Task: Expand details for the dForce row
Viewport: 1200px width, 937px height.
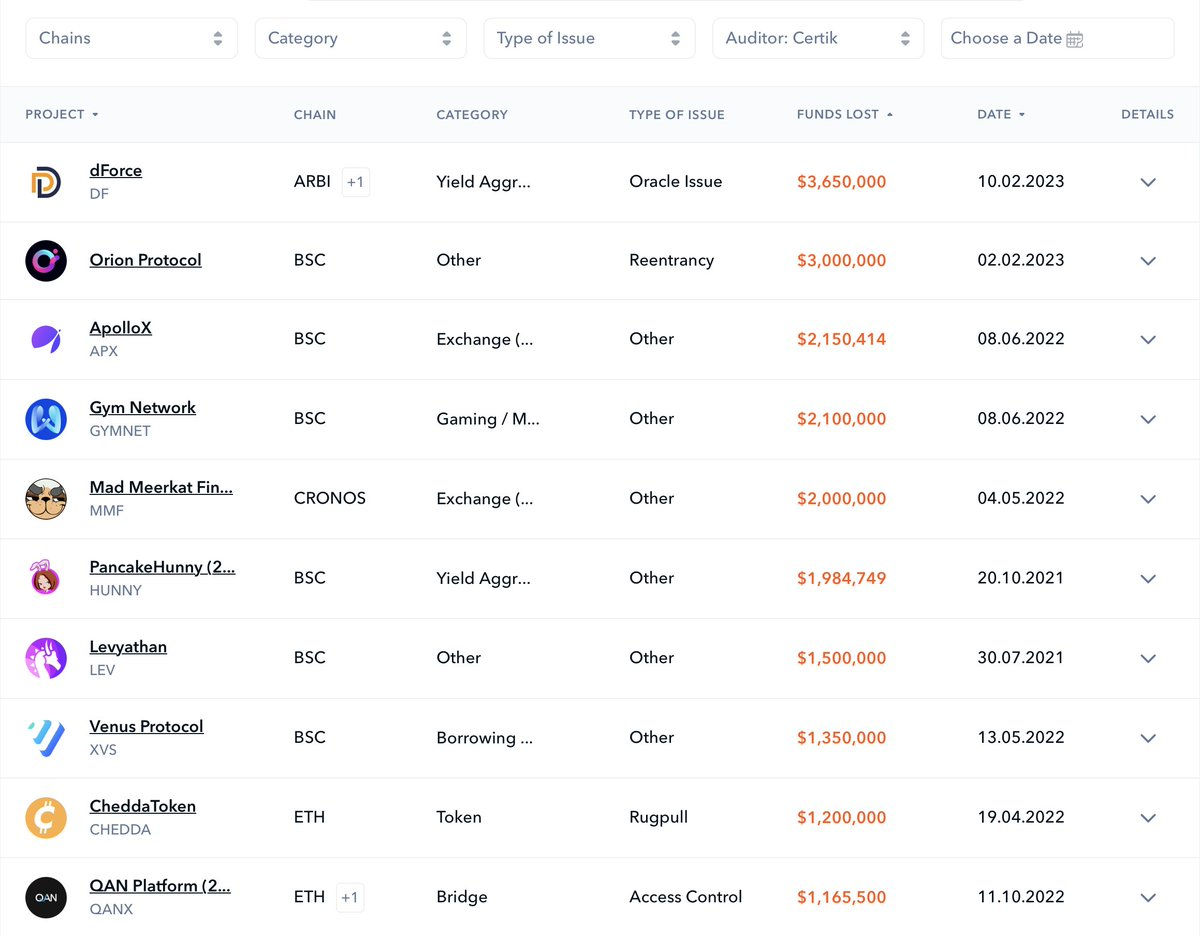Action: (x=1148, y=182)
